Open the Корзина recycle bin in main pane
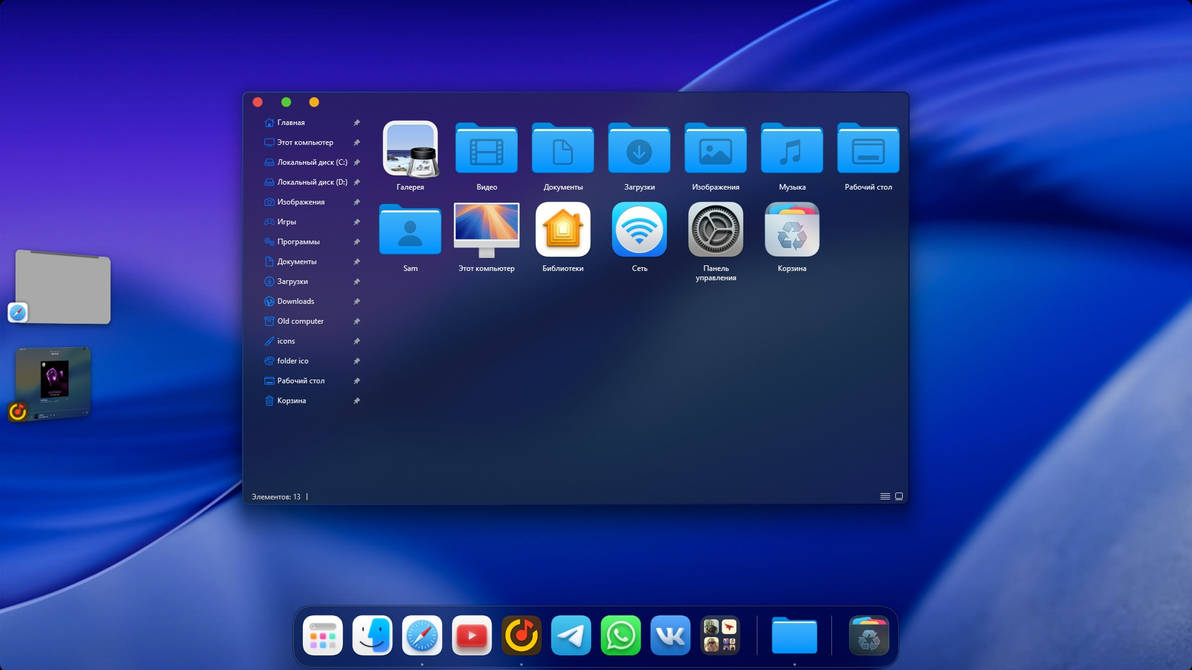 792,230
